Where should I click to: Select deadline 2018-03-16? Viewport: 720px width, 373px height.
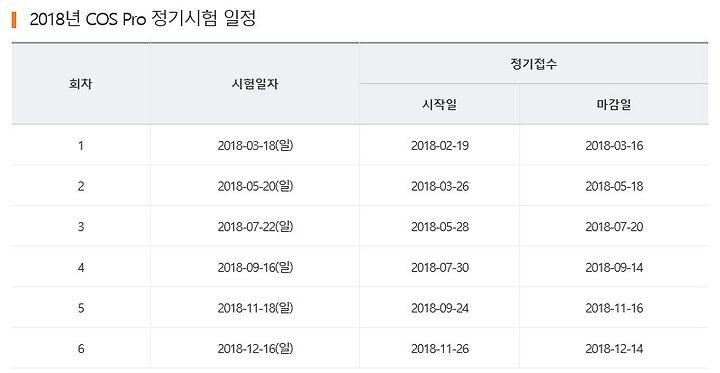[614, 146]
